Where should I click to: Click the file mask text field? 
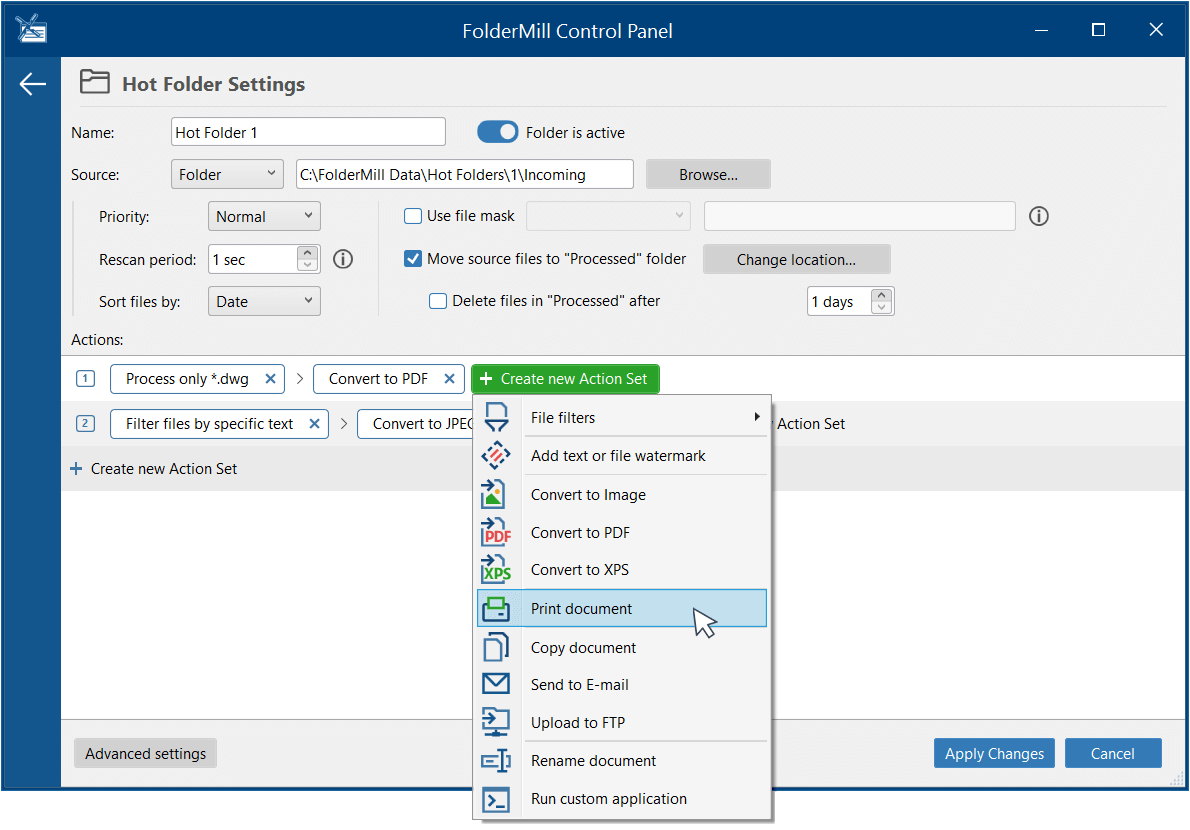859,216
